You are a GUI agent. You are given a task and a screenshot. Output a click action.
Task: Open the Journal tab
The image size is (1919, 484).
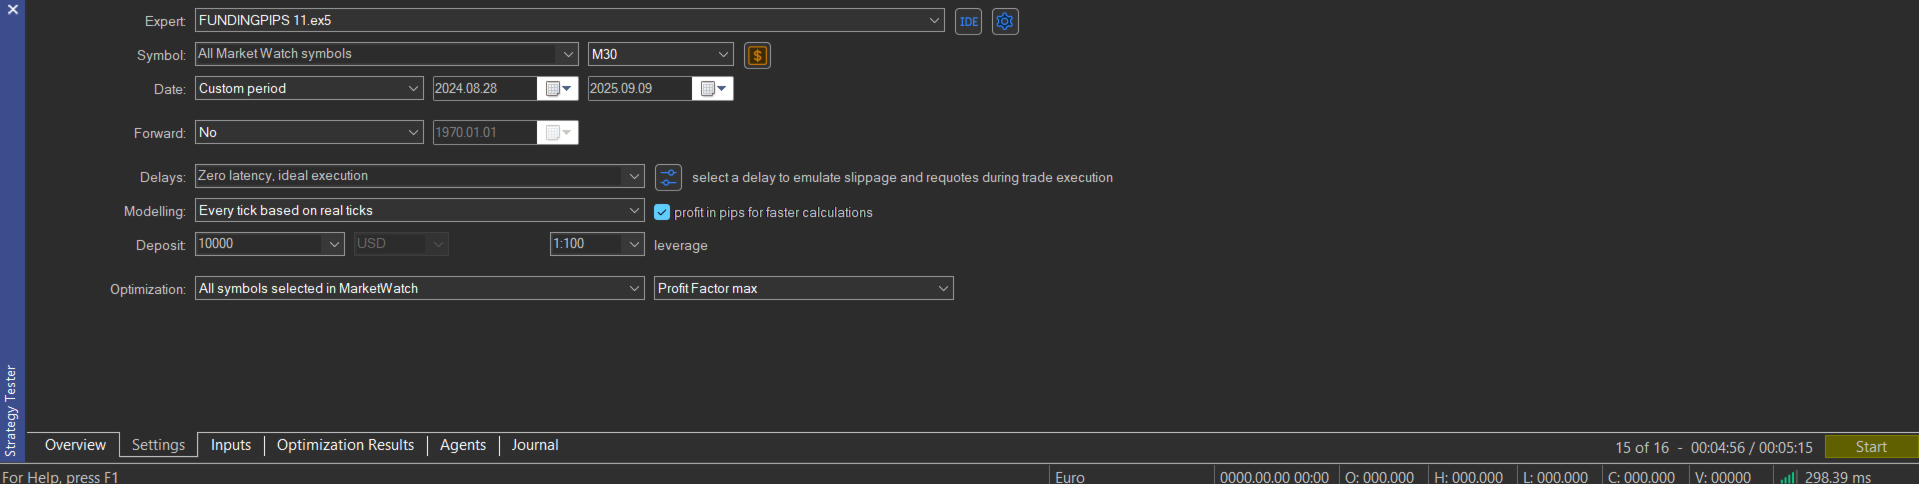[x=535, y=445]
